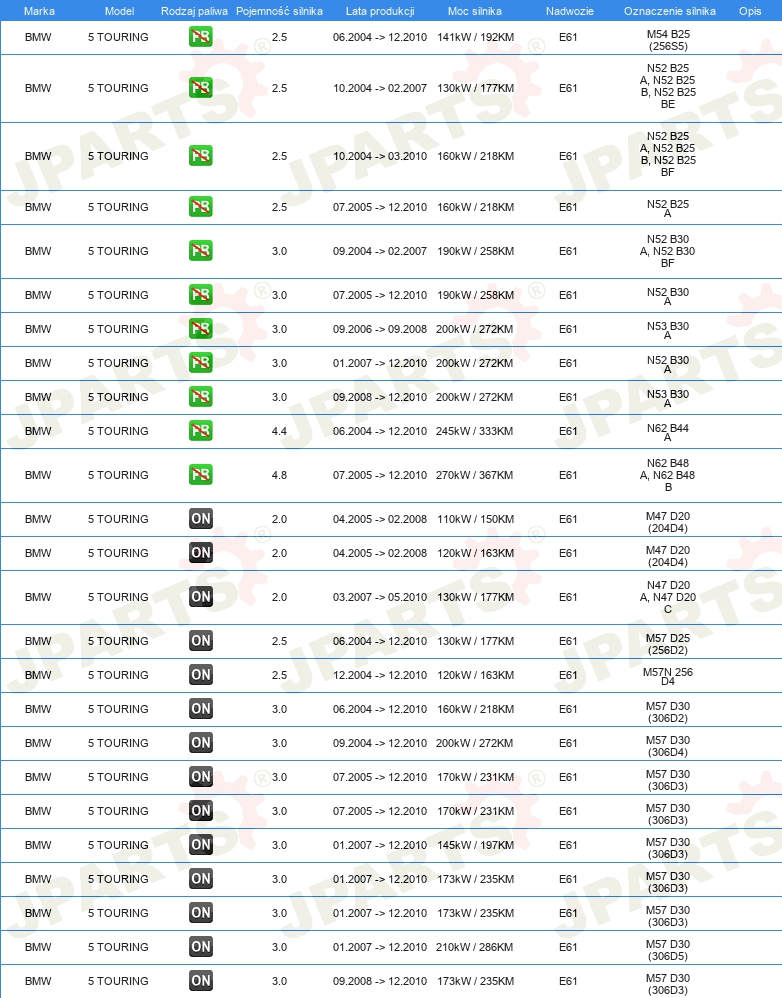Click the petrol icon in the 4.4 engine row
Image resolution: width=782 pixels, height=998 pixels.
200,431
